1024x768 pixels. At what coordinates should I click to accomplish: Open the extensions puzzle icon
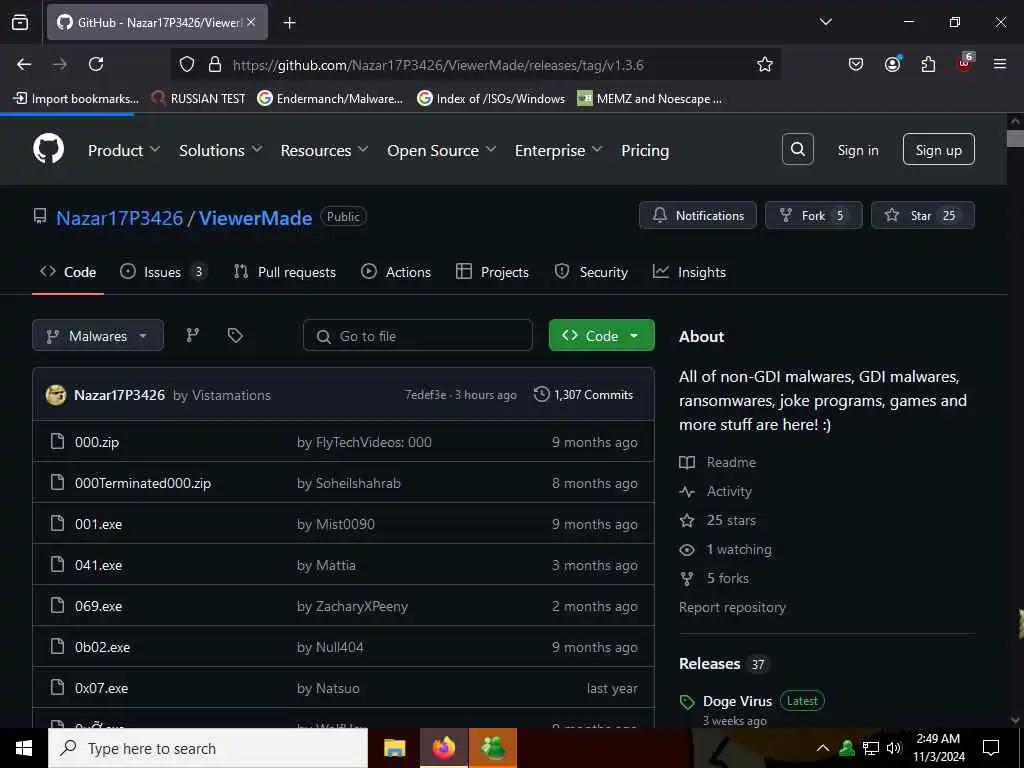tap(928, 64)
